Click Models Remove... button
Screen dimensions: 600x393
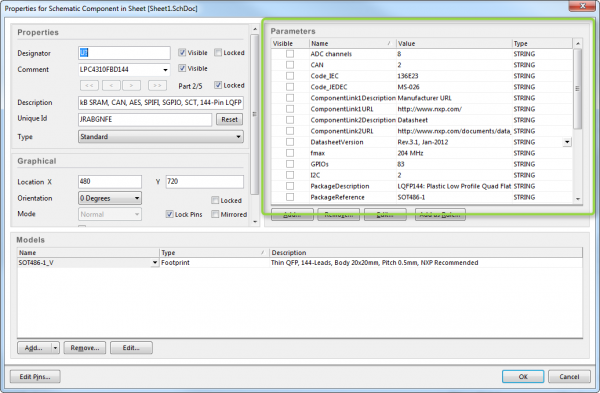pyautogui.click(x=85, y=348)
